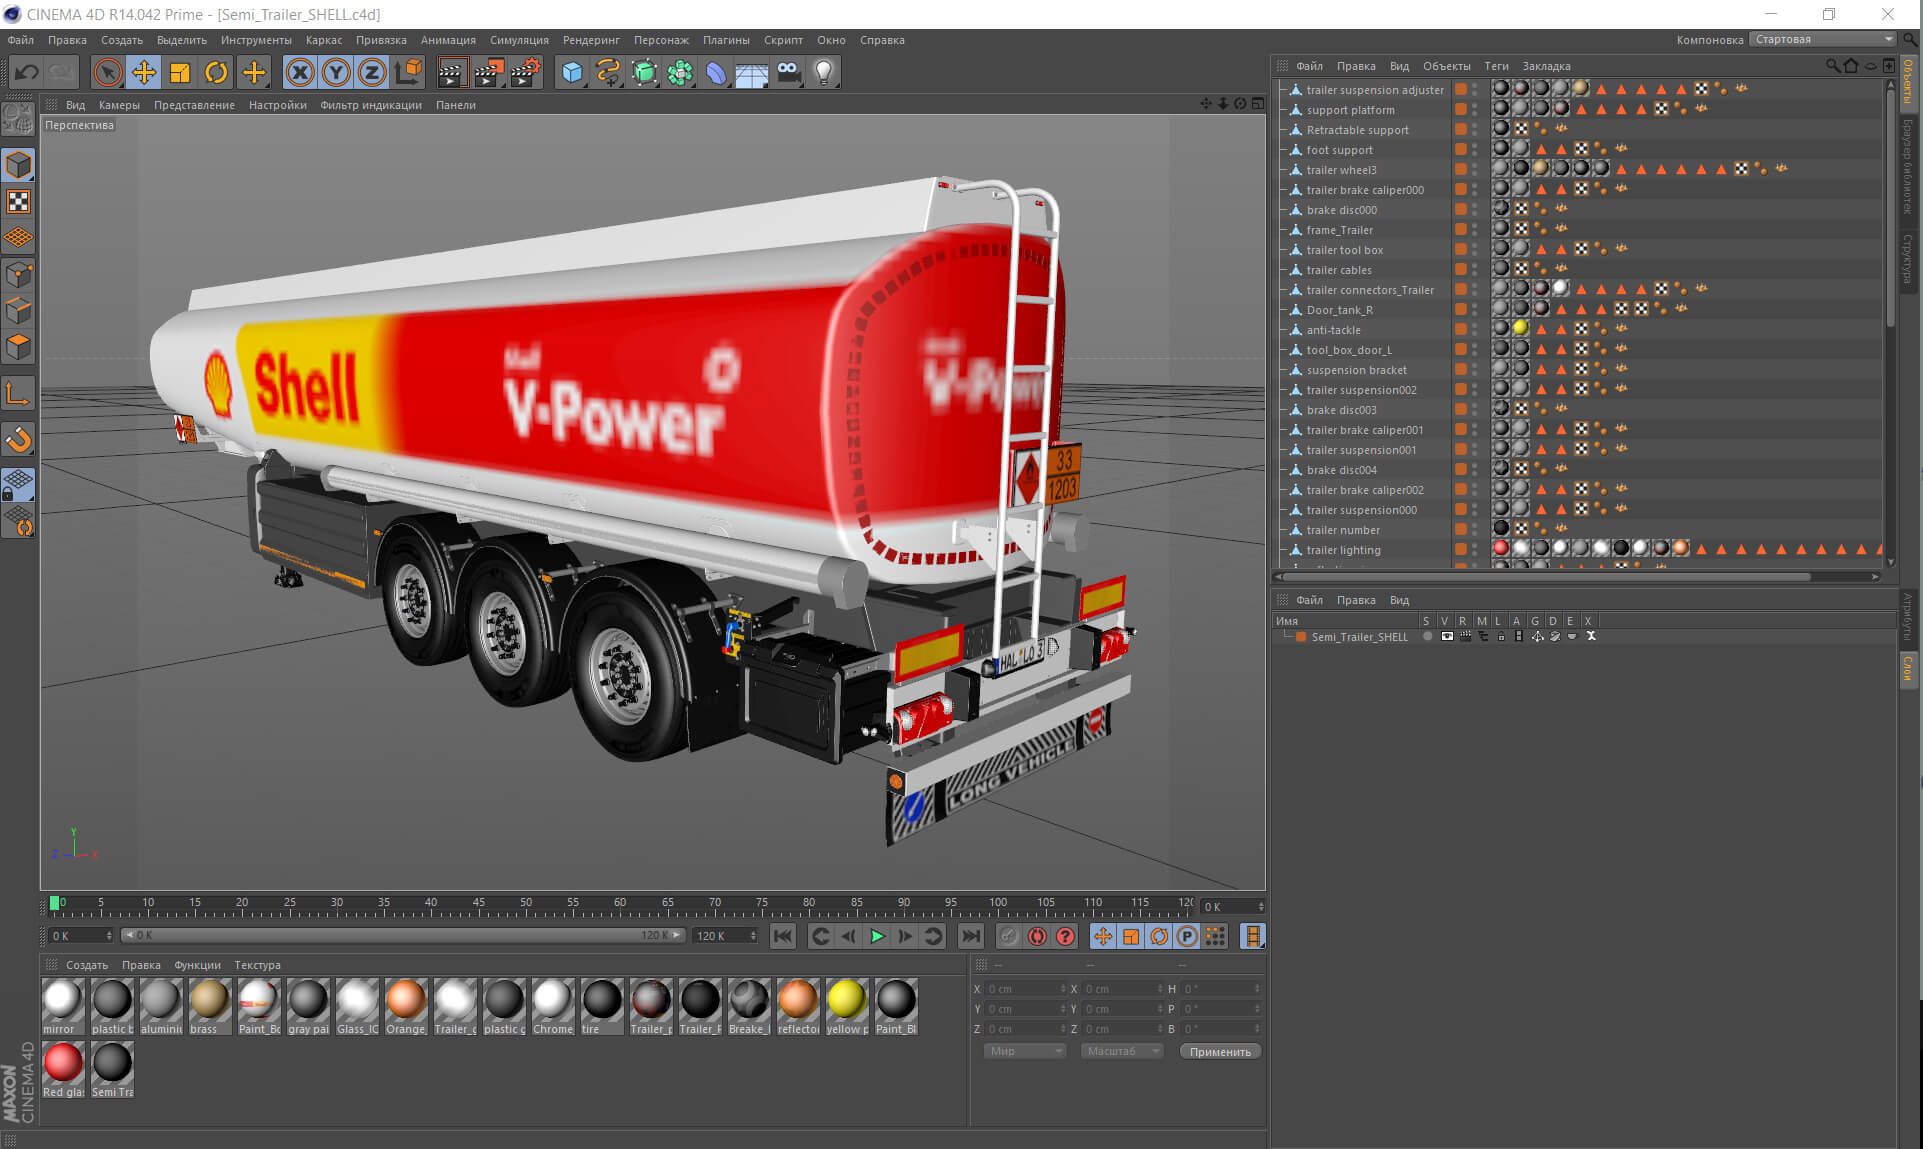
Task: Open the Масштаб dropdown
Action: coord(1122,1051)
